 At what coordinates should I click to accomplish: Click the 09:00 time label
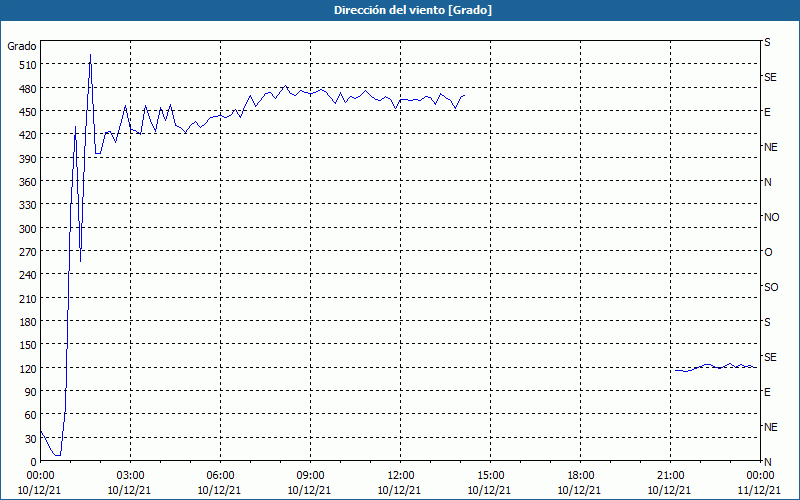coord(310,476)
